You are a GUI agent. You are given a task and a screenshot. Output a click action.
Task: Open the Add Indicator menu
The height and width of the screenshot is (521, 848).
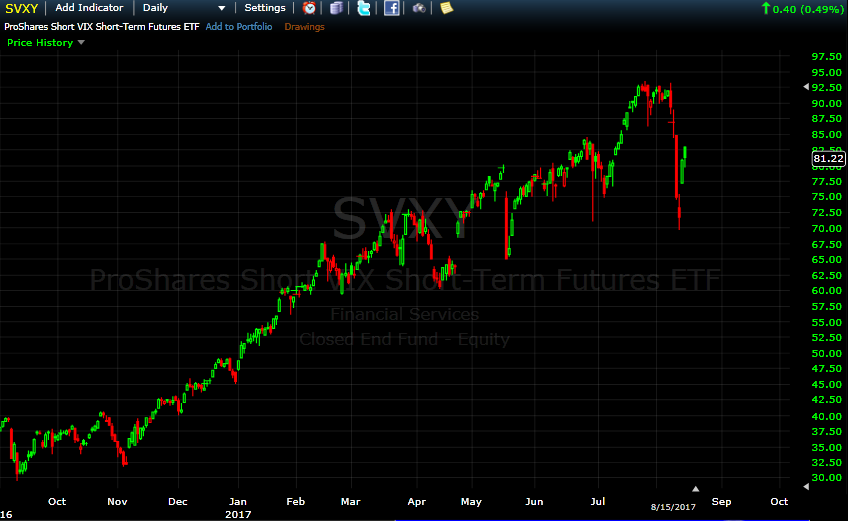pyautogui.click(x=89, y=8)
